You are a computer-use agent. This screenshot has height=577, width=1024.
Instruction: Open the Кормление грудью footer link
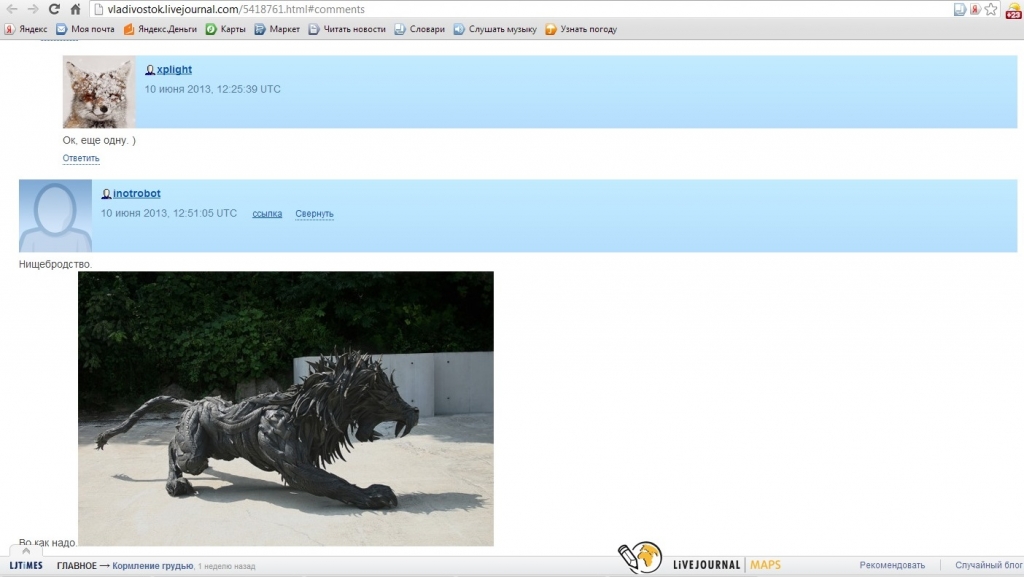(x=153, y=566)
